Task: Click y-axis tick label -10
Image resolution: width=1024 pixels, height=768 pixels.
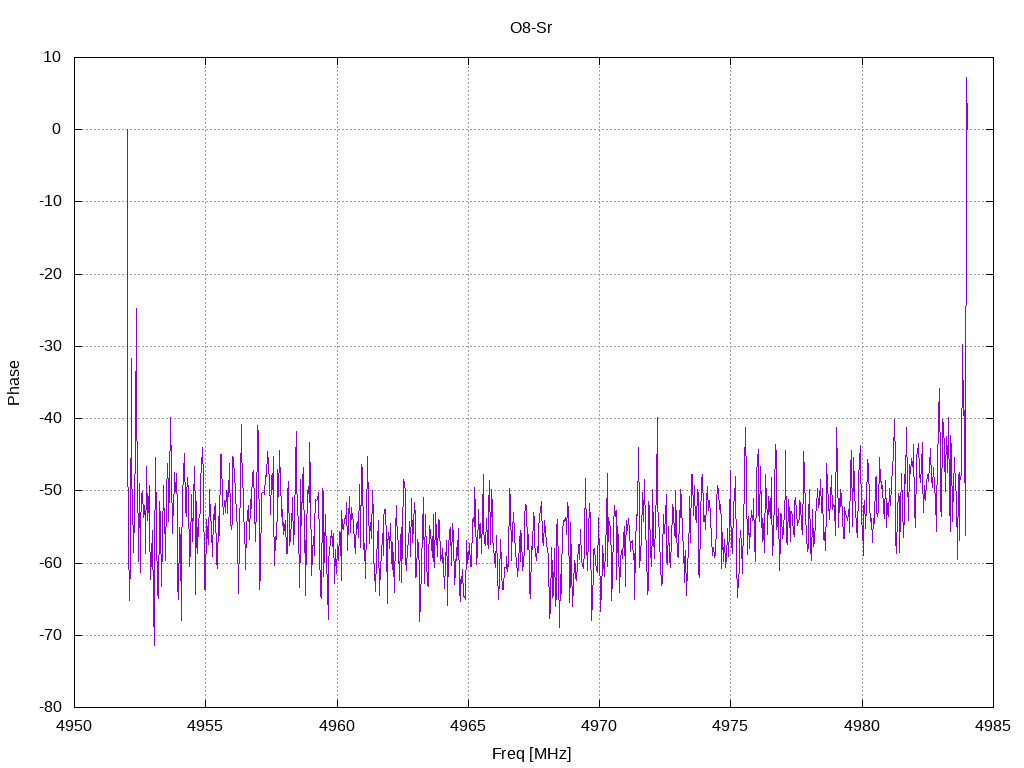Action: (50, 201)
